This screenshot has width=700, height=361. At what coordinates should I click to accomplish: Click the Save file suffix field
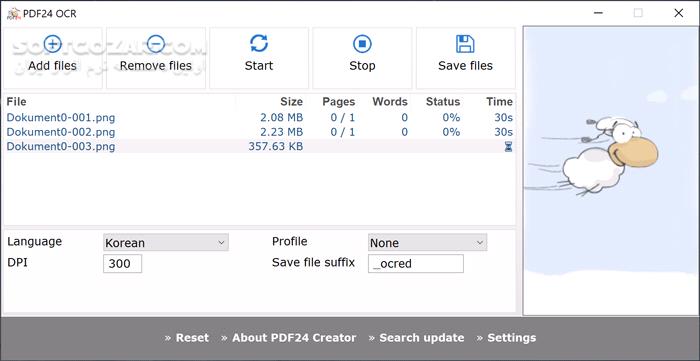[x=416, y=263]
